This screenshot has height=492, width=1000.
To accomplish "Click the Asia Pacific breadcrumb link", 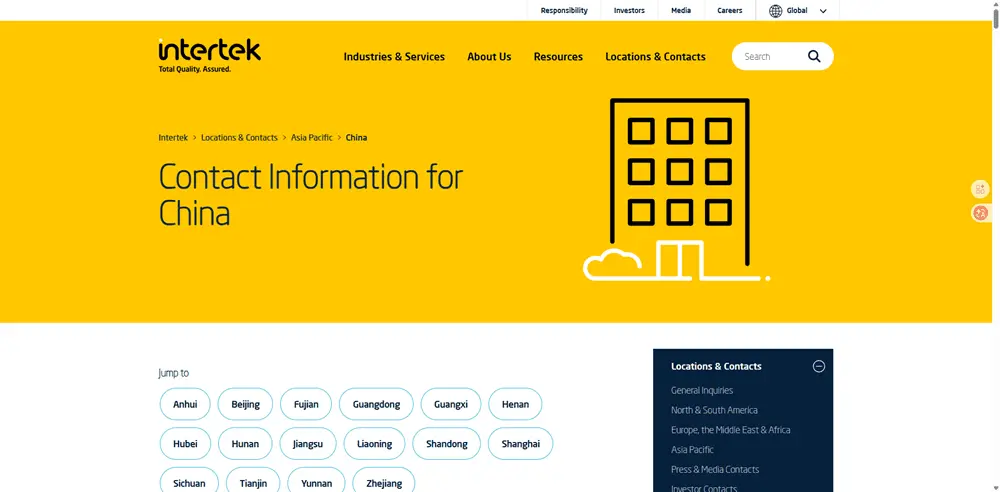I will (312, 137).
